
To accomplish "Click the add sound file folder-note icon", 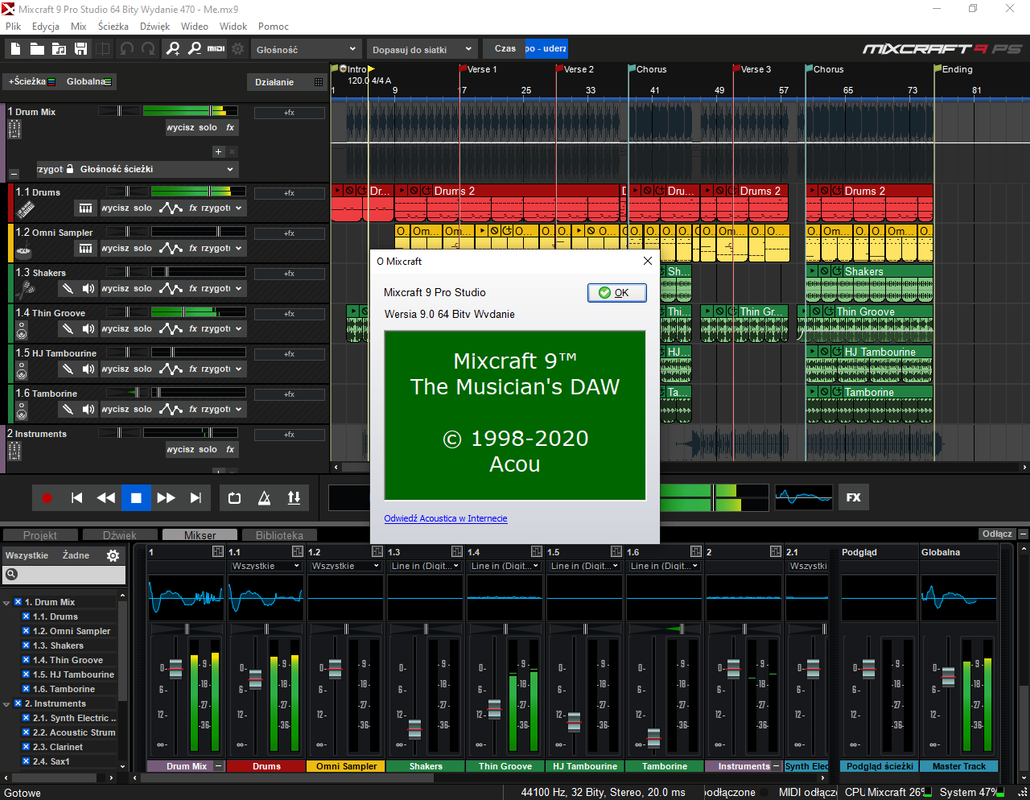I will pos(59,49).
